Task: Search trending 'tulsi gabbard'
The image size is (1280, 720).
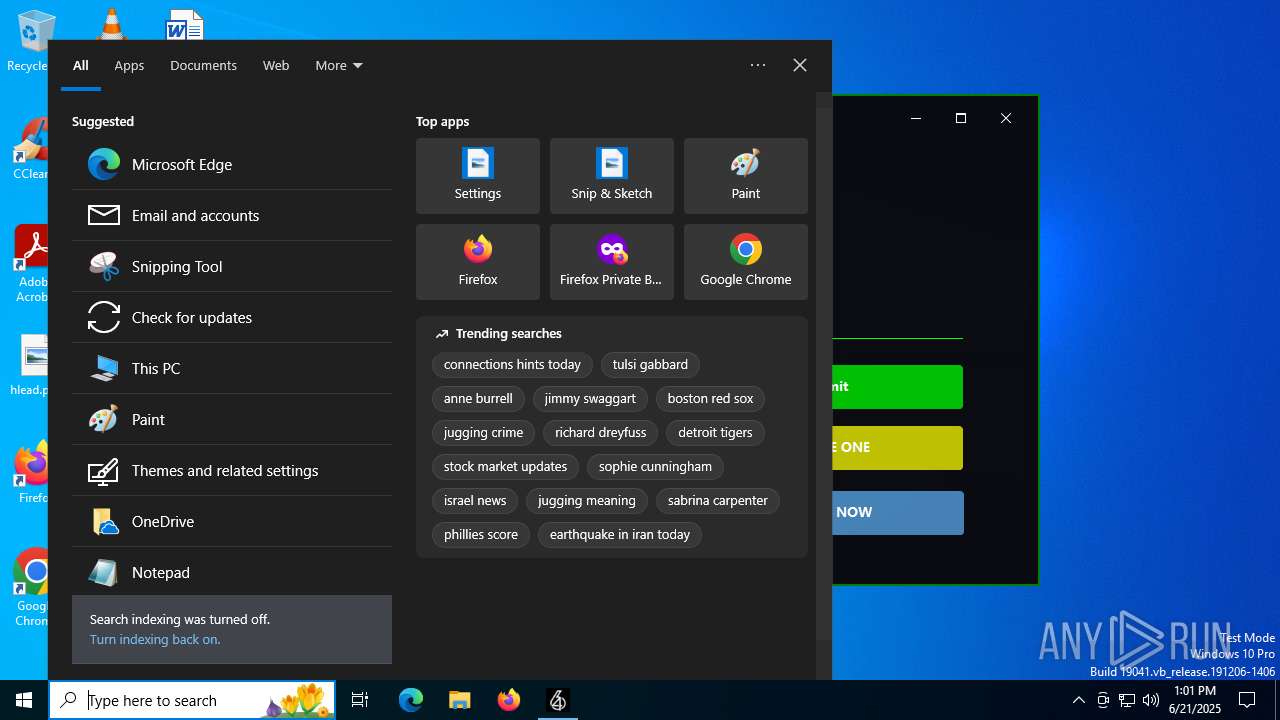Action: click(x=650, y=365)
